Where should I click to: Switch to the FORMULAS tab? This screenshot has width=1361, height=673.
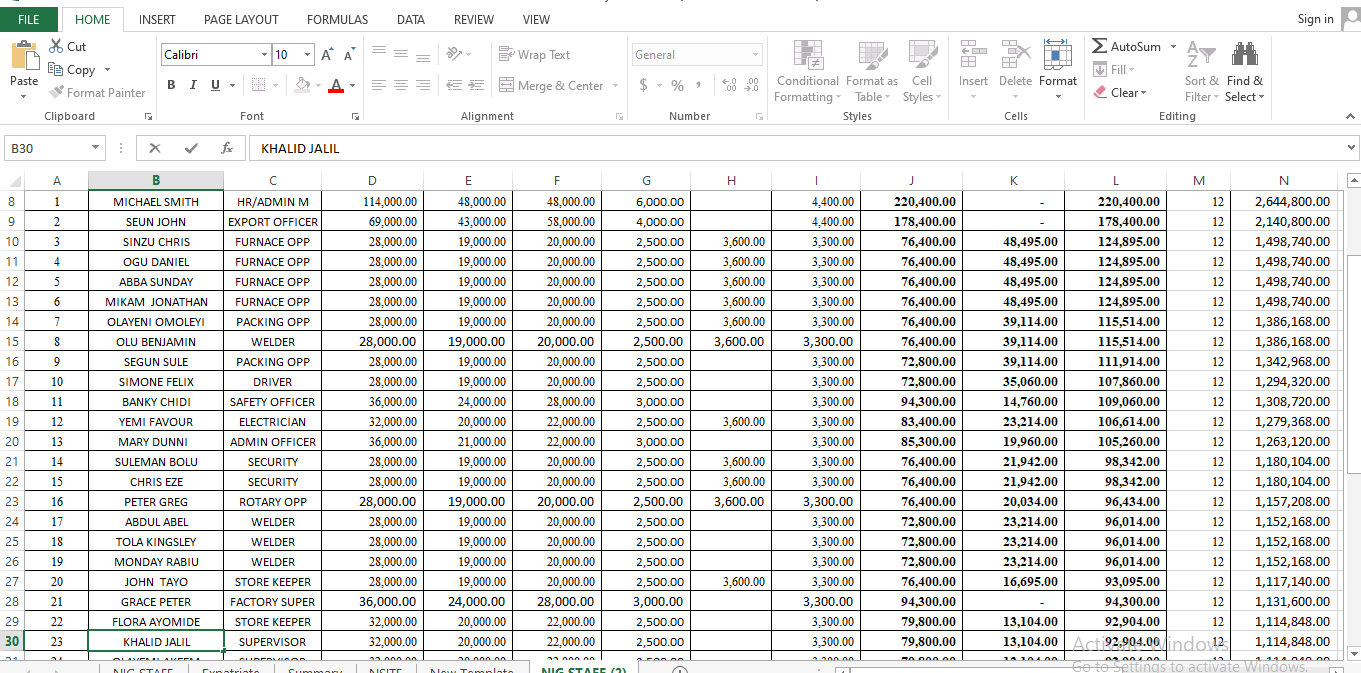coord(337,19)
